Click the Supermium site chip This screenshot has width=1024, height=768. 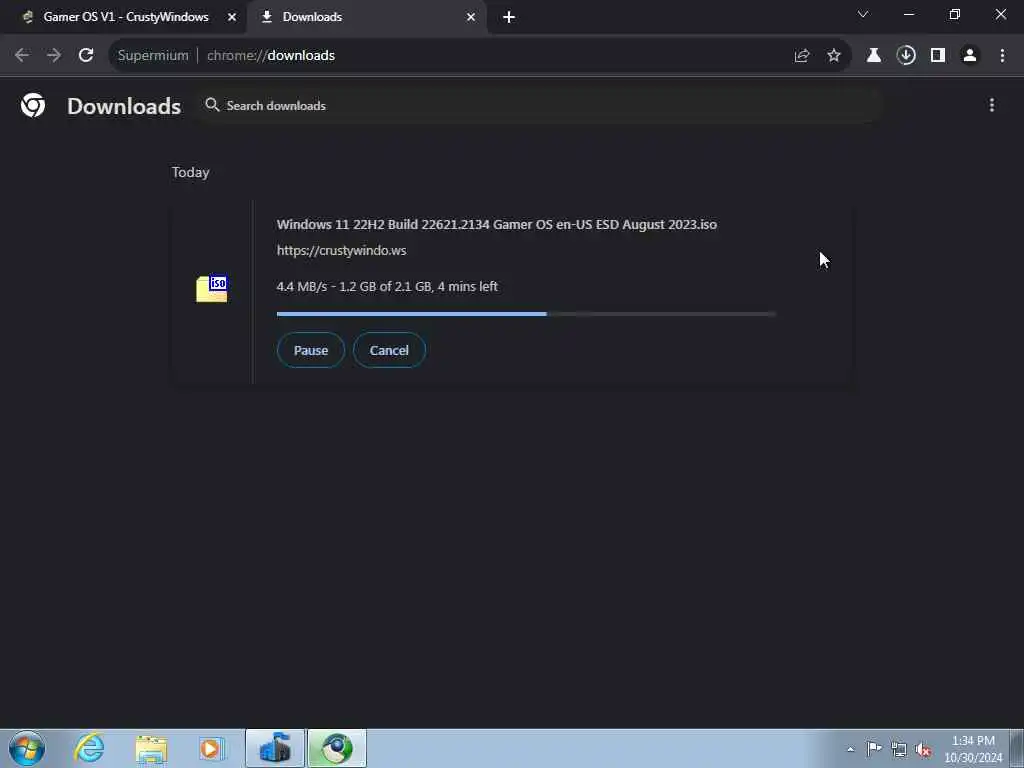click(153, 56)
